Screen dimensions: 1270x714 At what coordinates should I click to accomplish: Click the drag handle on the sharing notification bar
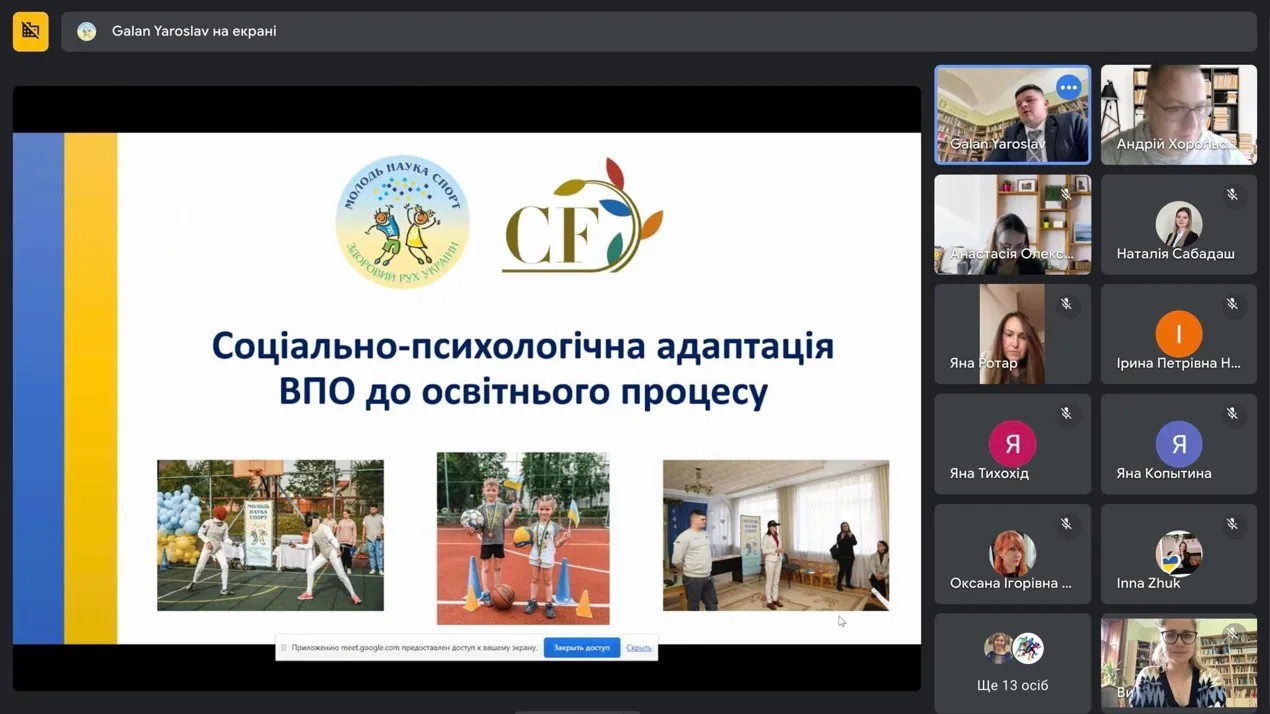(284, 648)
